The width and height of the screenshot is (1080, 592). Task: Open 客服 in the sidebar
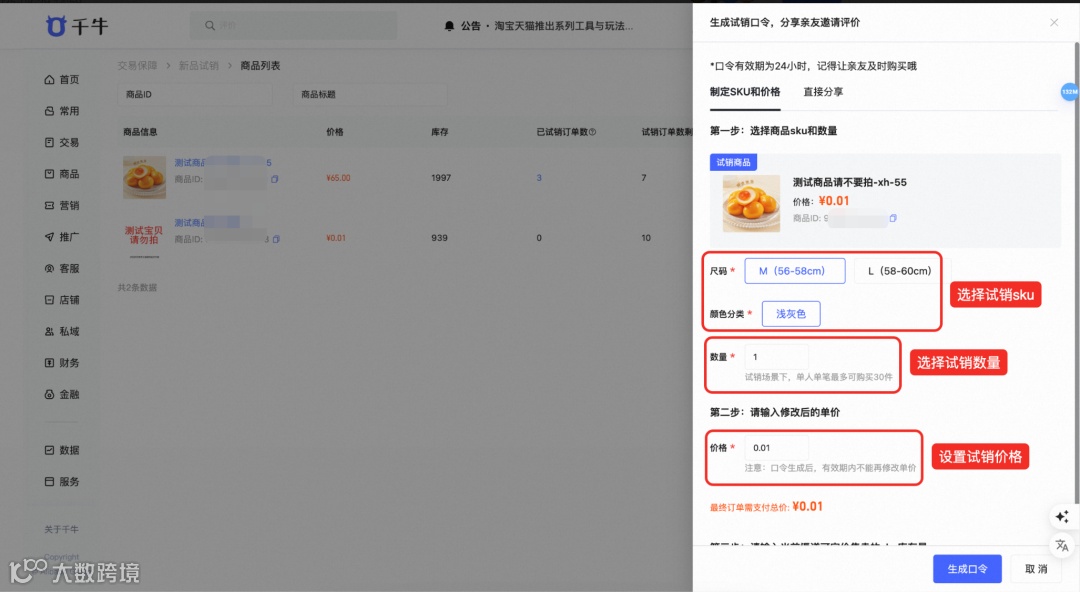(x=62, y=268)
